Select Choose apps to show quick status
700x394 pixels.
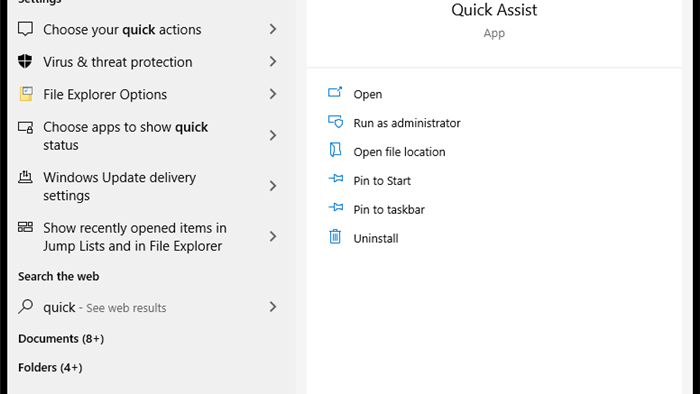coord(147,136)
